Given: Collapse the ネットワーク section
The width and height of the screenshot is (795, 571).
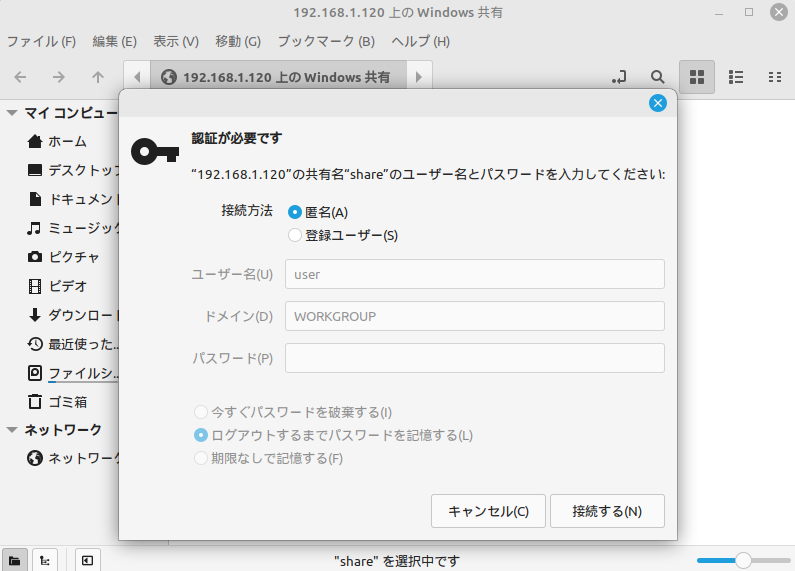Looking at the screenshot, I should coord(12,430).
